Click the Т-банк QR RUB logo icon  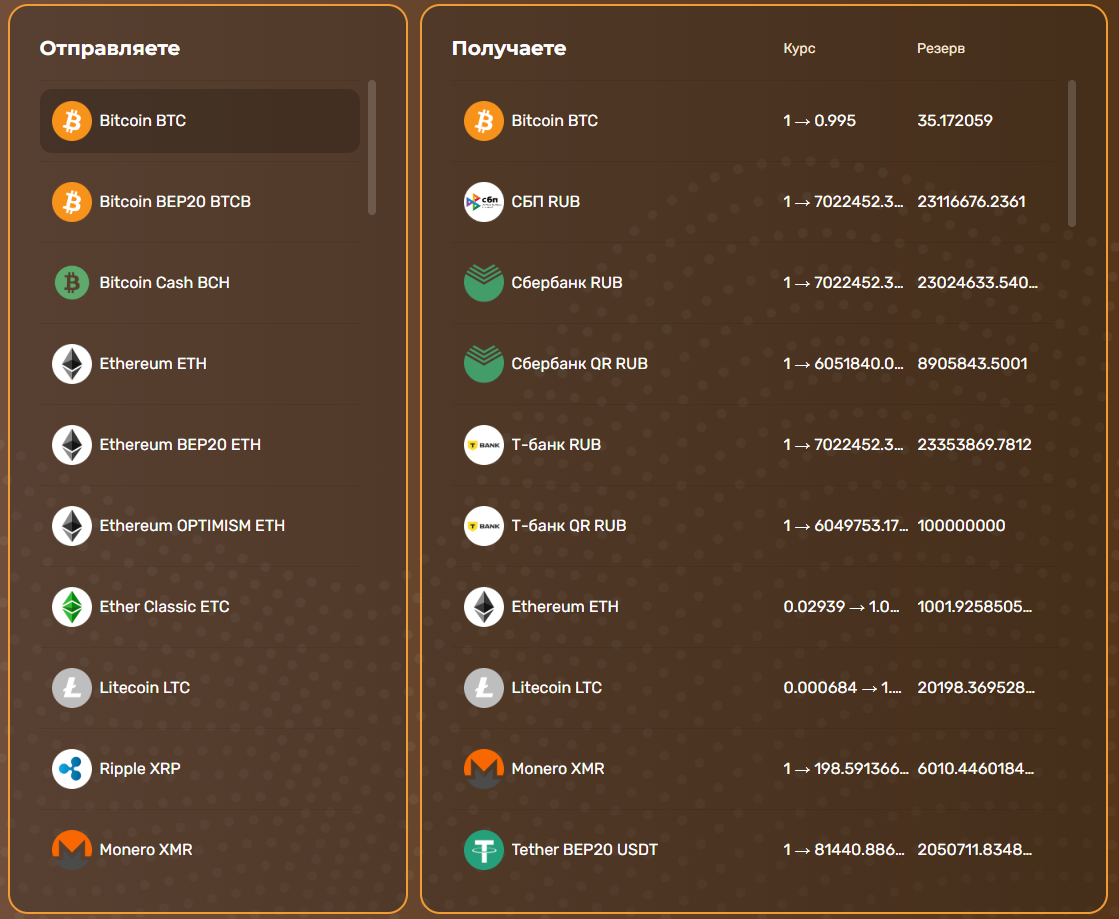pos(484,526)
